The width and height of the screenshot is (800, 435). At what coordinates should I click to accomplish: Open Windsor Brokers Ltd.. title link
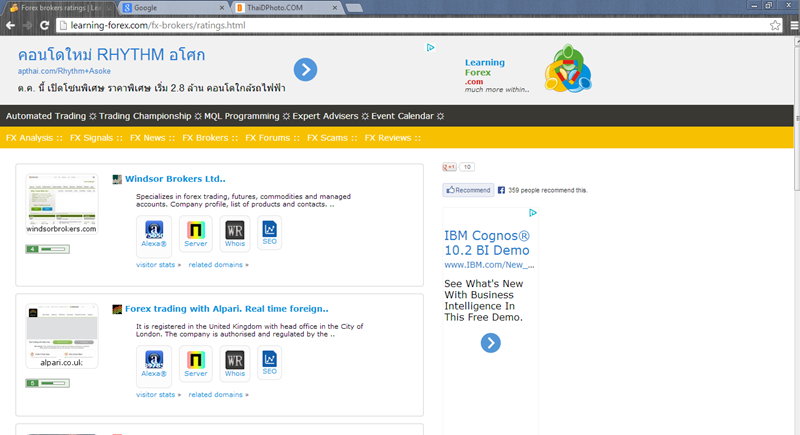tap(175, 179)
